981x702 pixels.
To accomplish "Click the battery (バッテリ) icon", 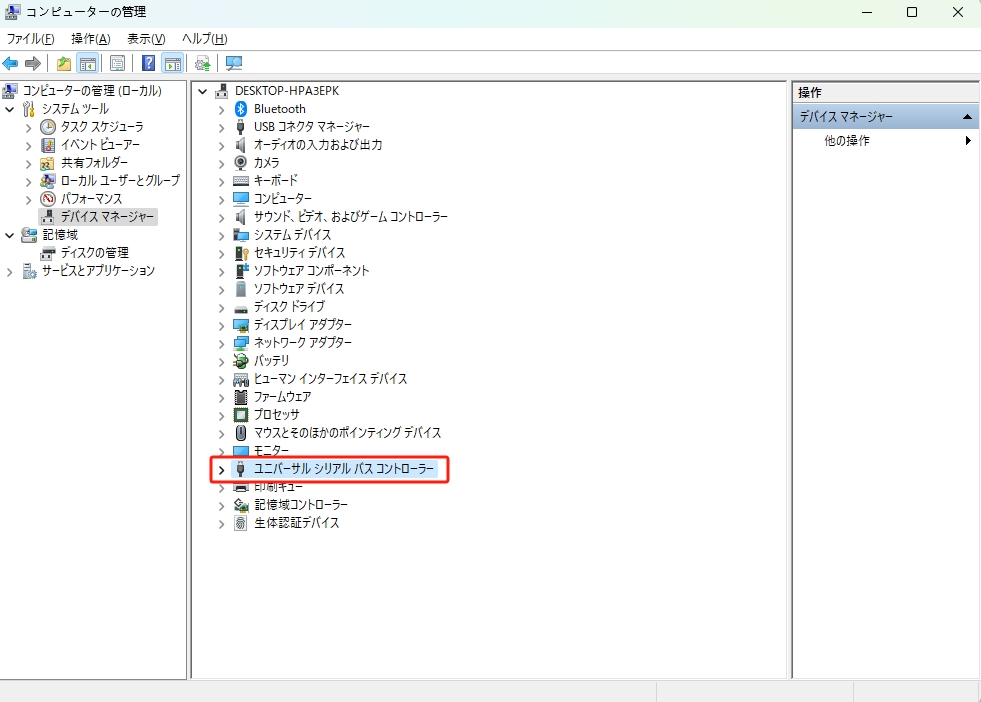I will [x=240, y=361].
